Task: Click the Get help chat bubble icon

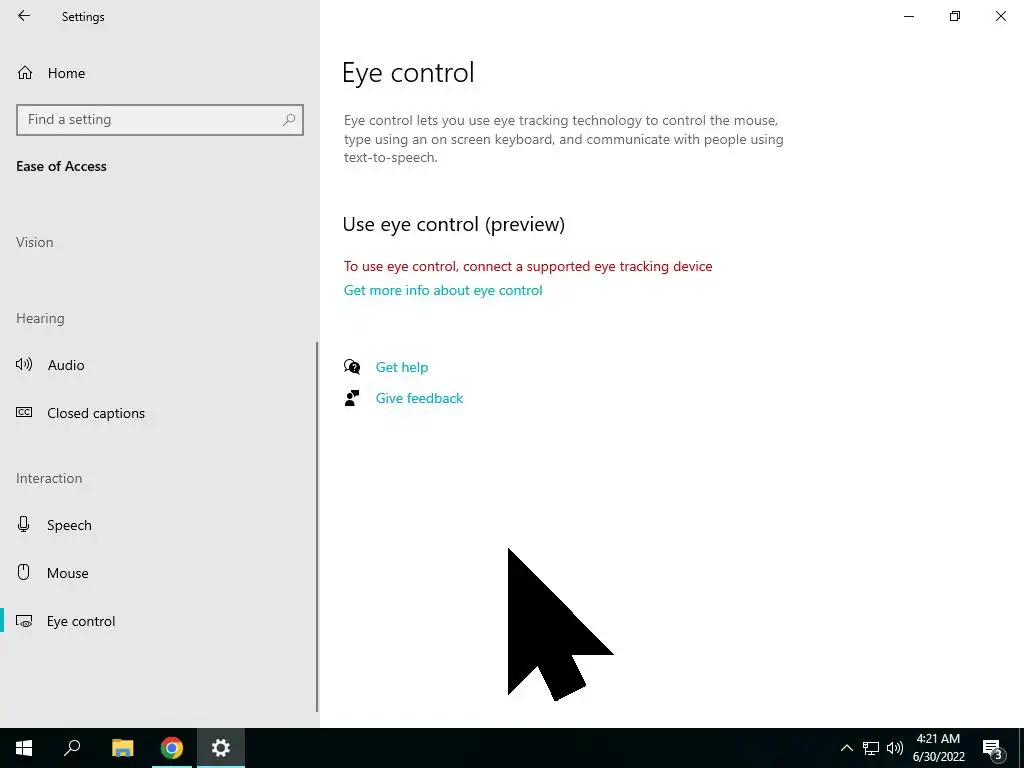Action: [352, 366]
